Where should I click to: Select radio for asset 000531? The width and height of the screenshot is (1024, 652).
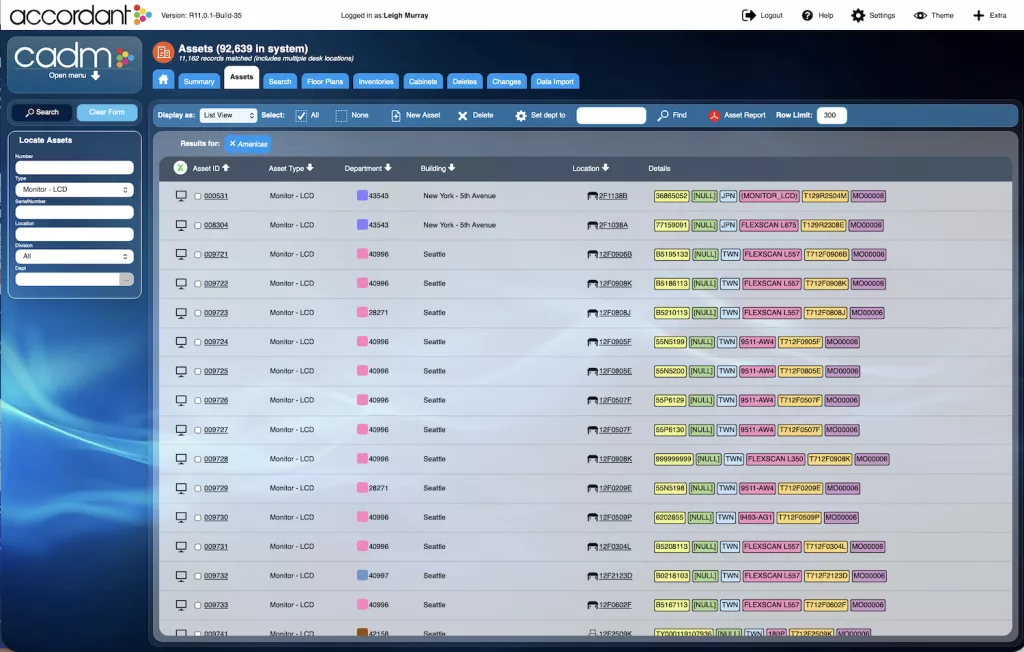pyautogui.click(x=198, y=196)
